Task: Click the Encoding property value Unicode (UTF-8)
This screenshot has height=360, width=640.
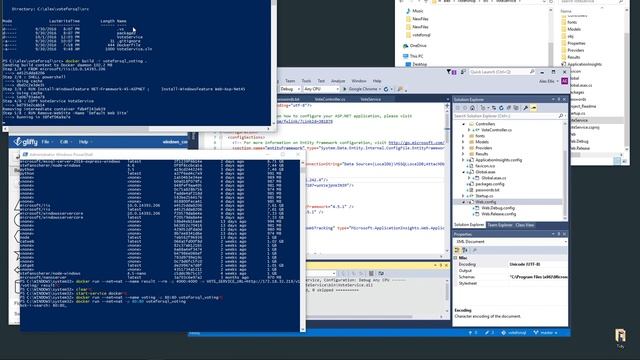Action: point(525,264)
